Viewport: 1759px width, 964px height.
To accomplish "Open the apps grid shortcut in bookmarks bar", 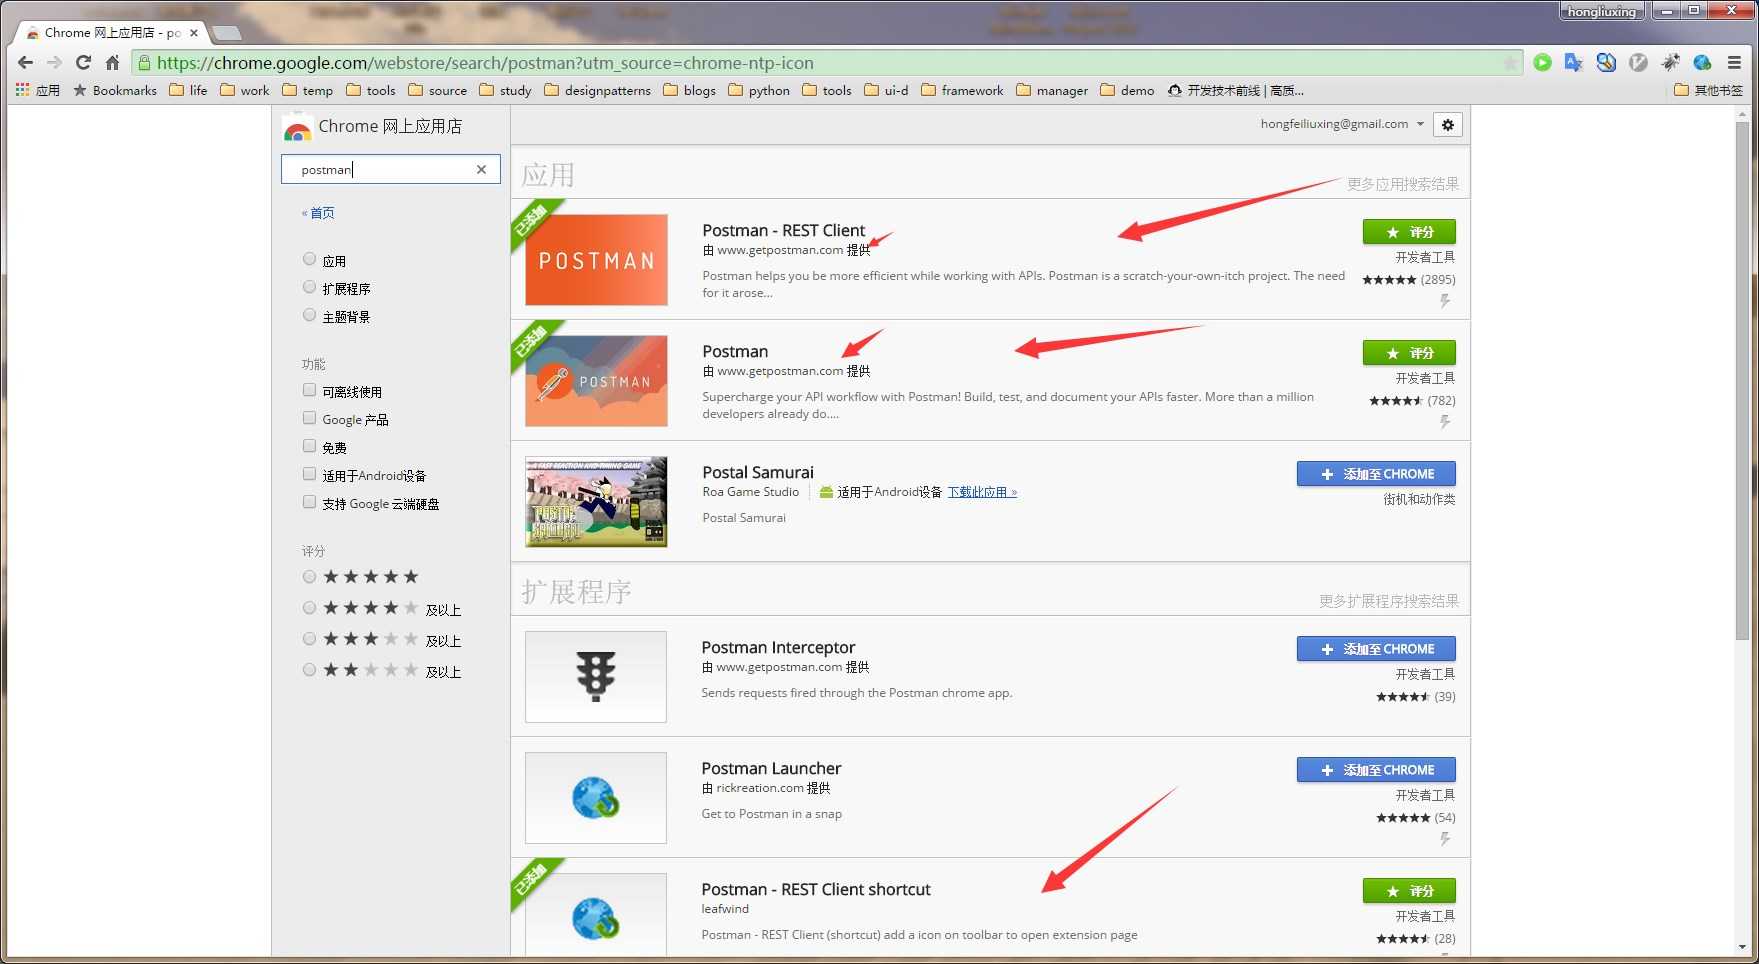I will coord(22,90).
